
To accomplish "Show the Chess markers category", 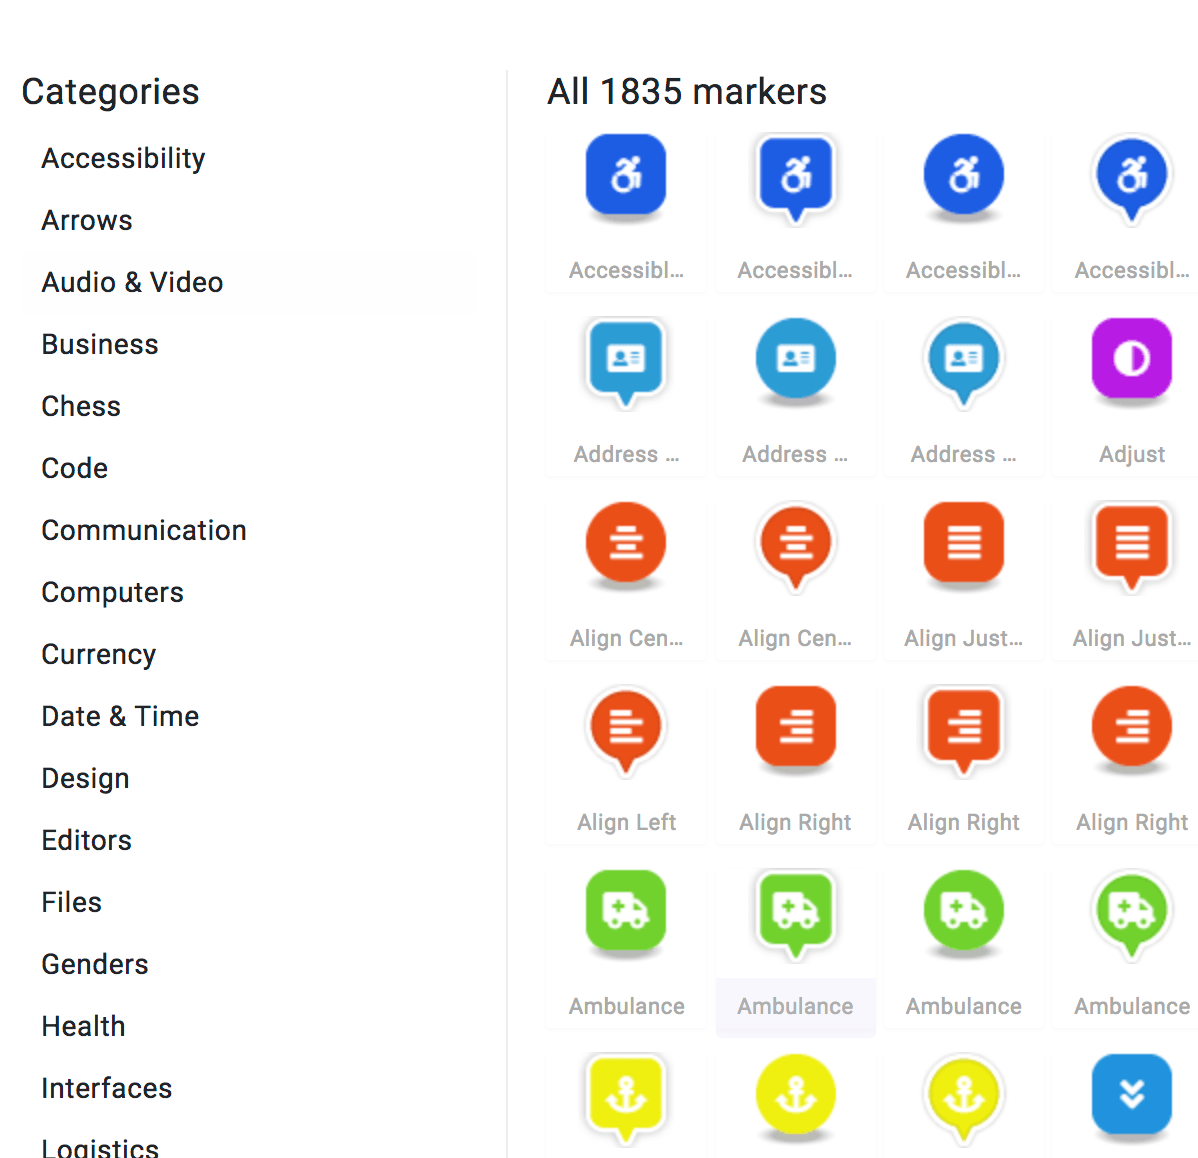I will tap(81, 406).
